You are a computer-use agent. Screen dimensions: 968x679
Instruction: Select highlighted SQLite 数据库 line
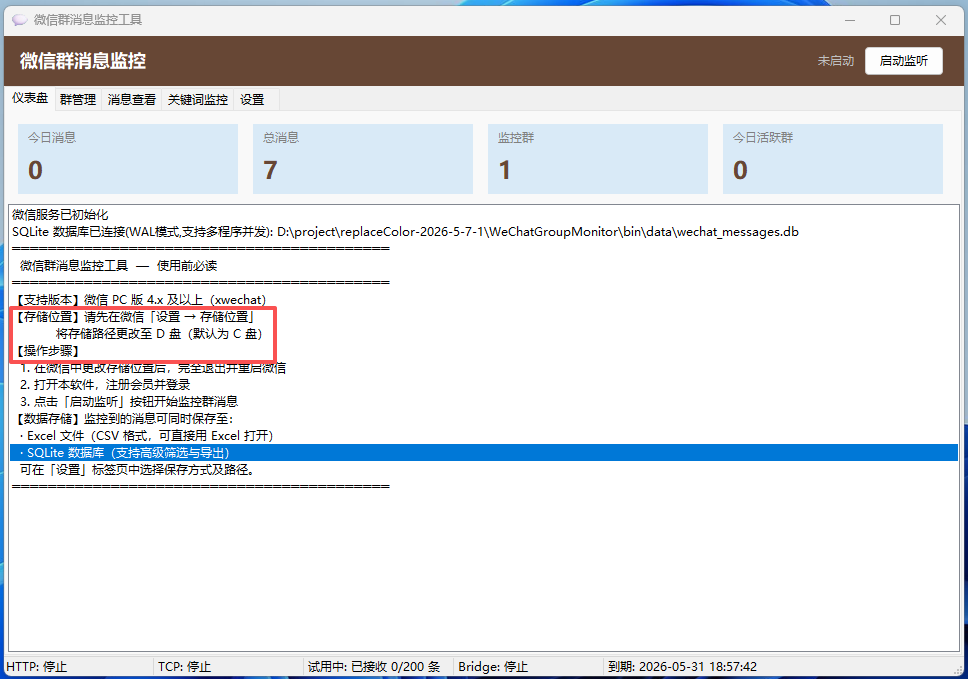pyautogui.click(x=484, y=452)
